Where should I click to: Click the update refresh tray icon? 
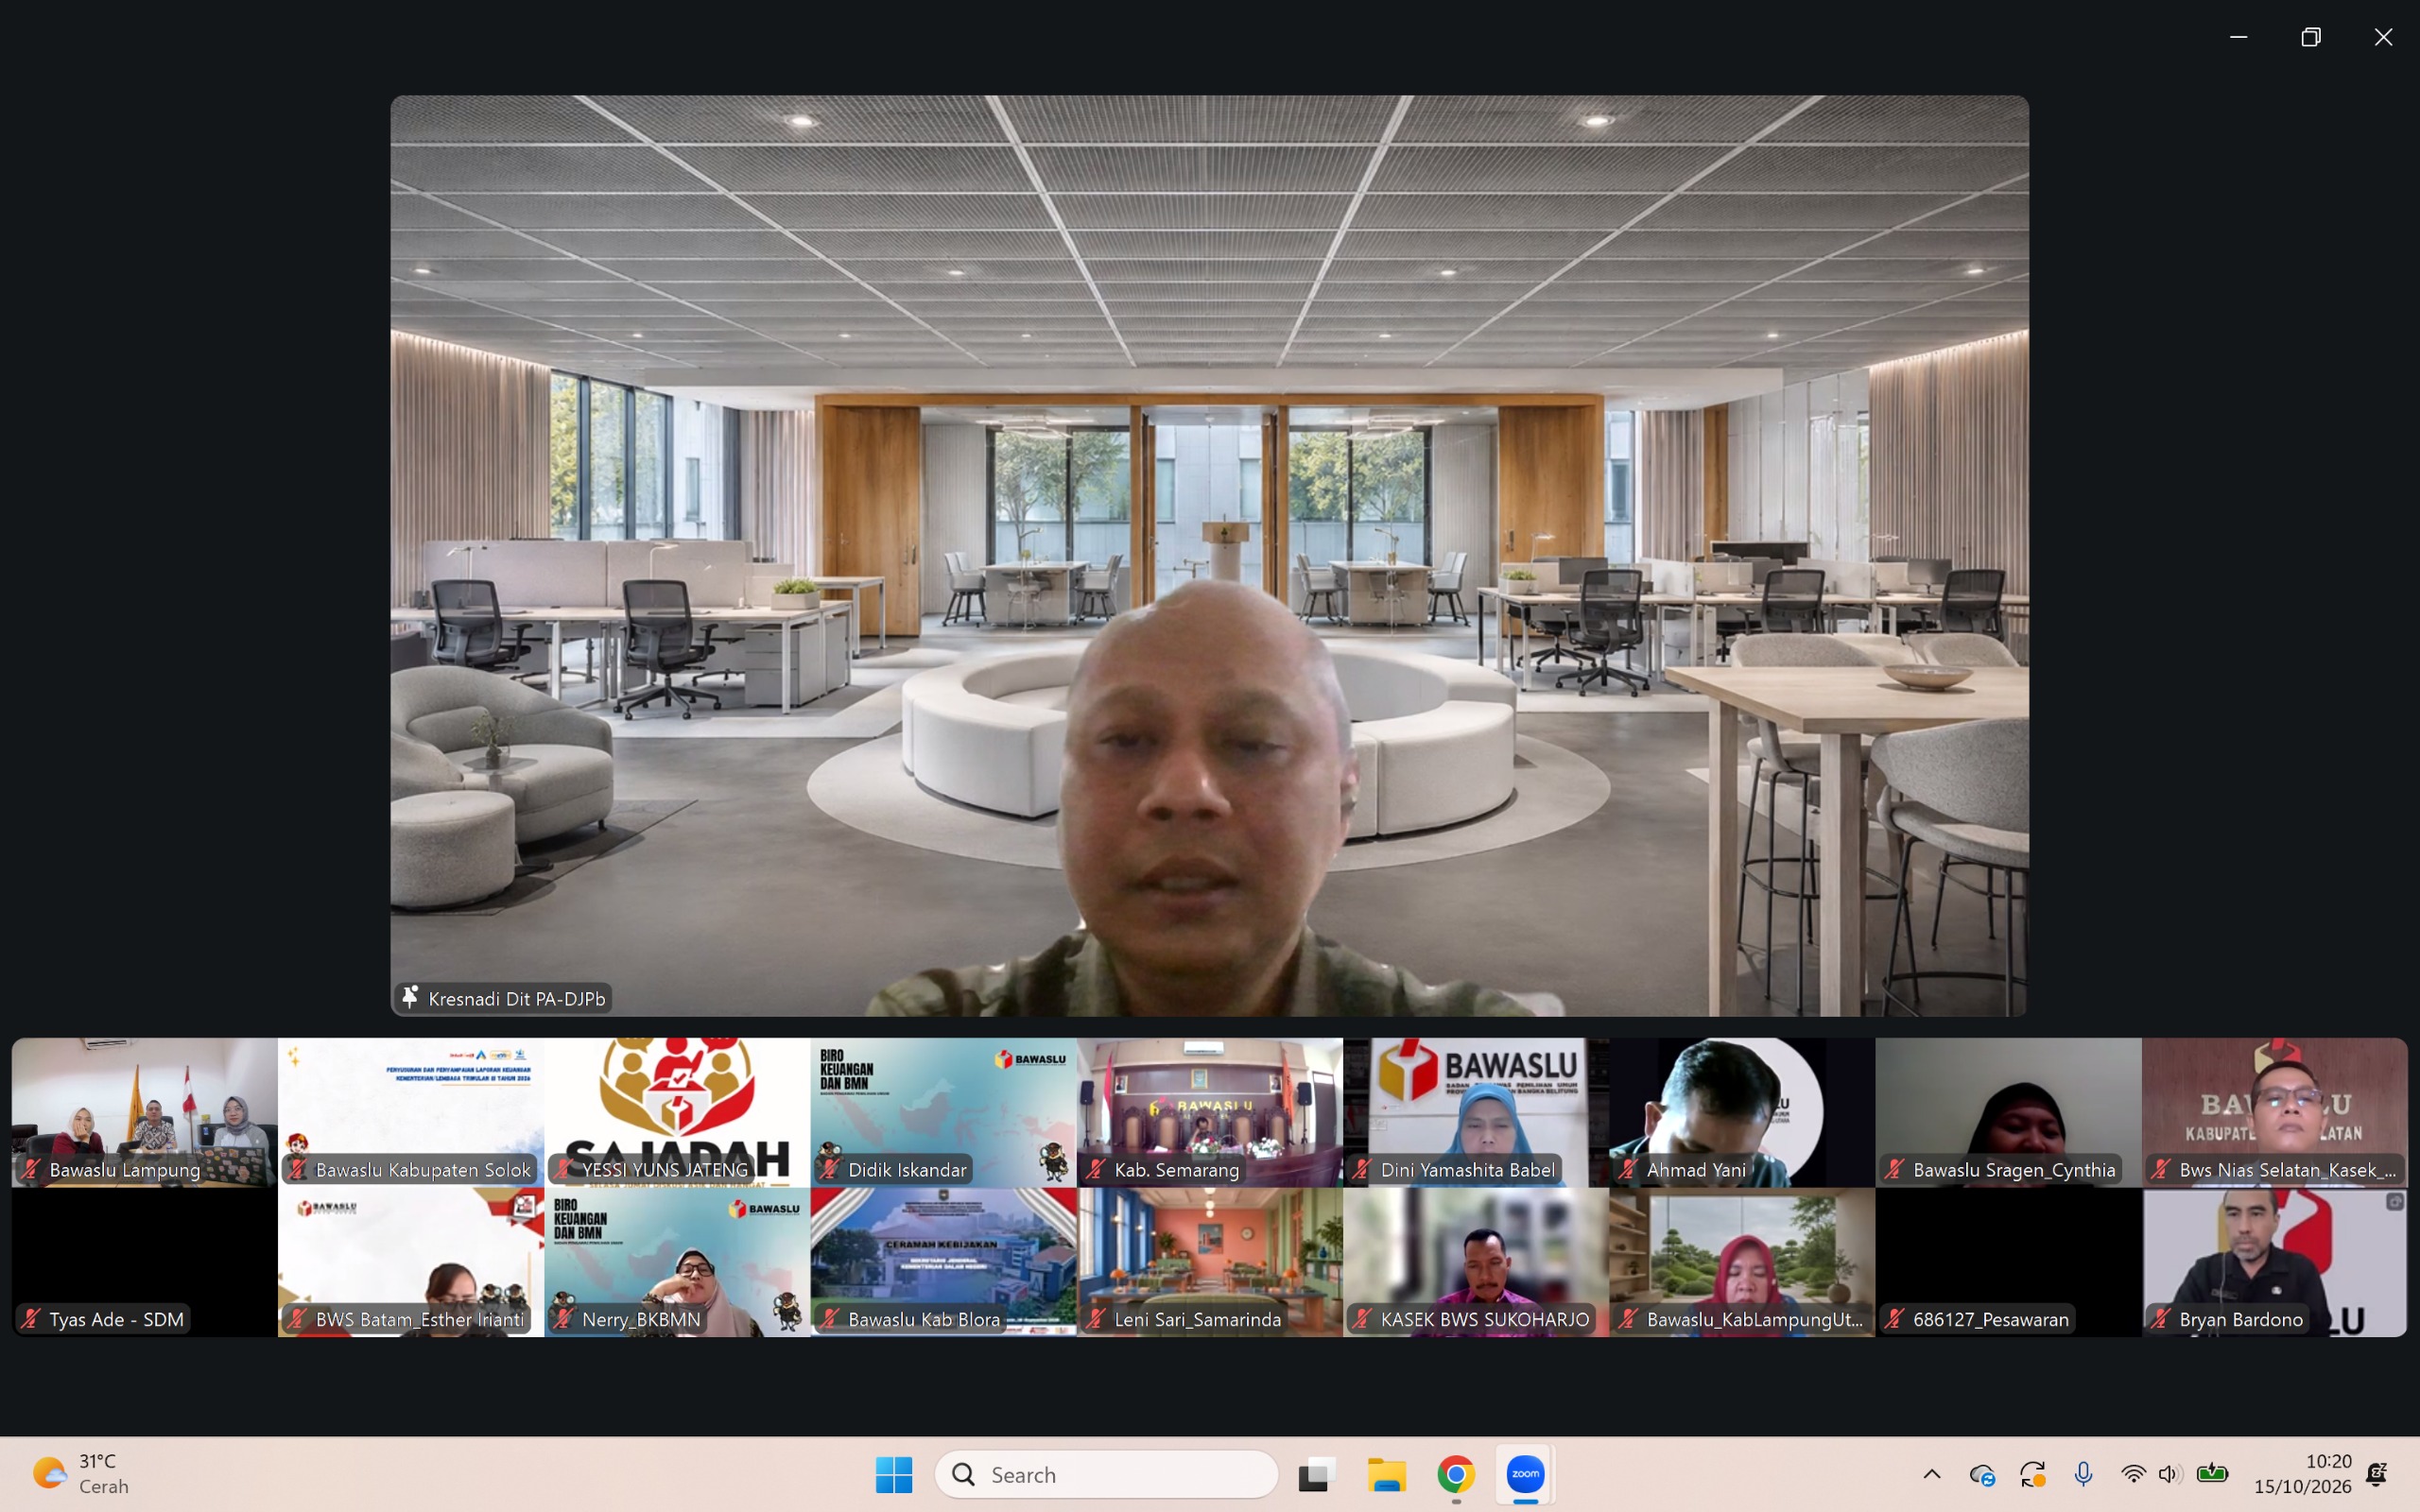click(x=2032, y=1474)
